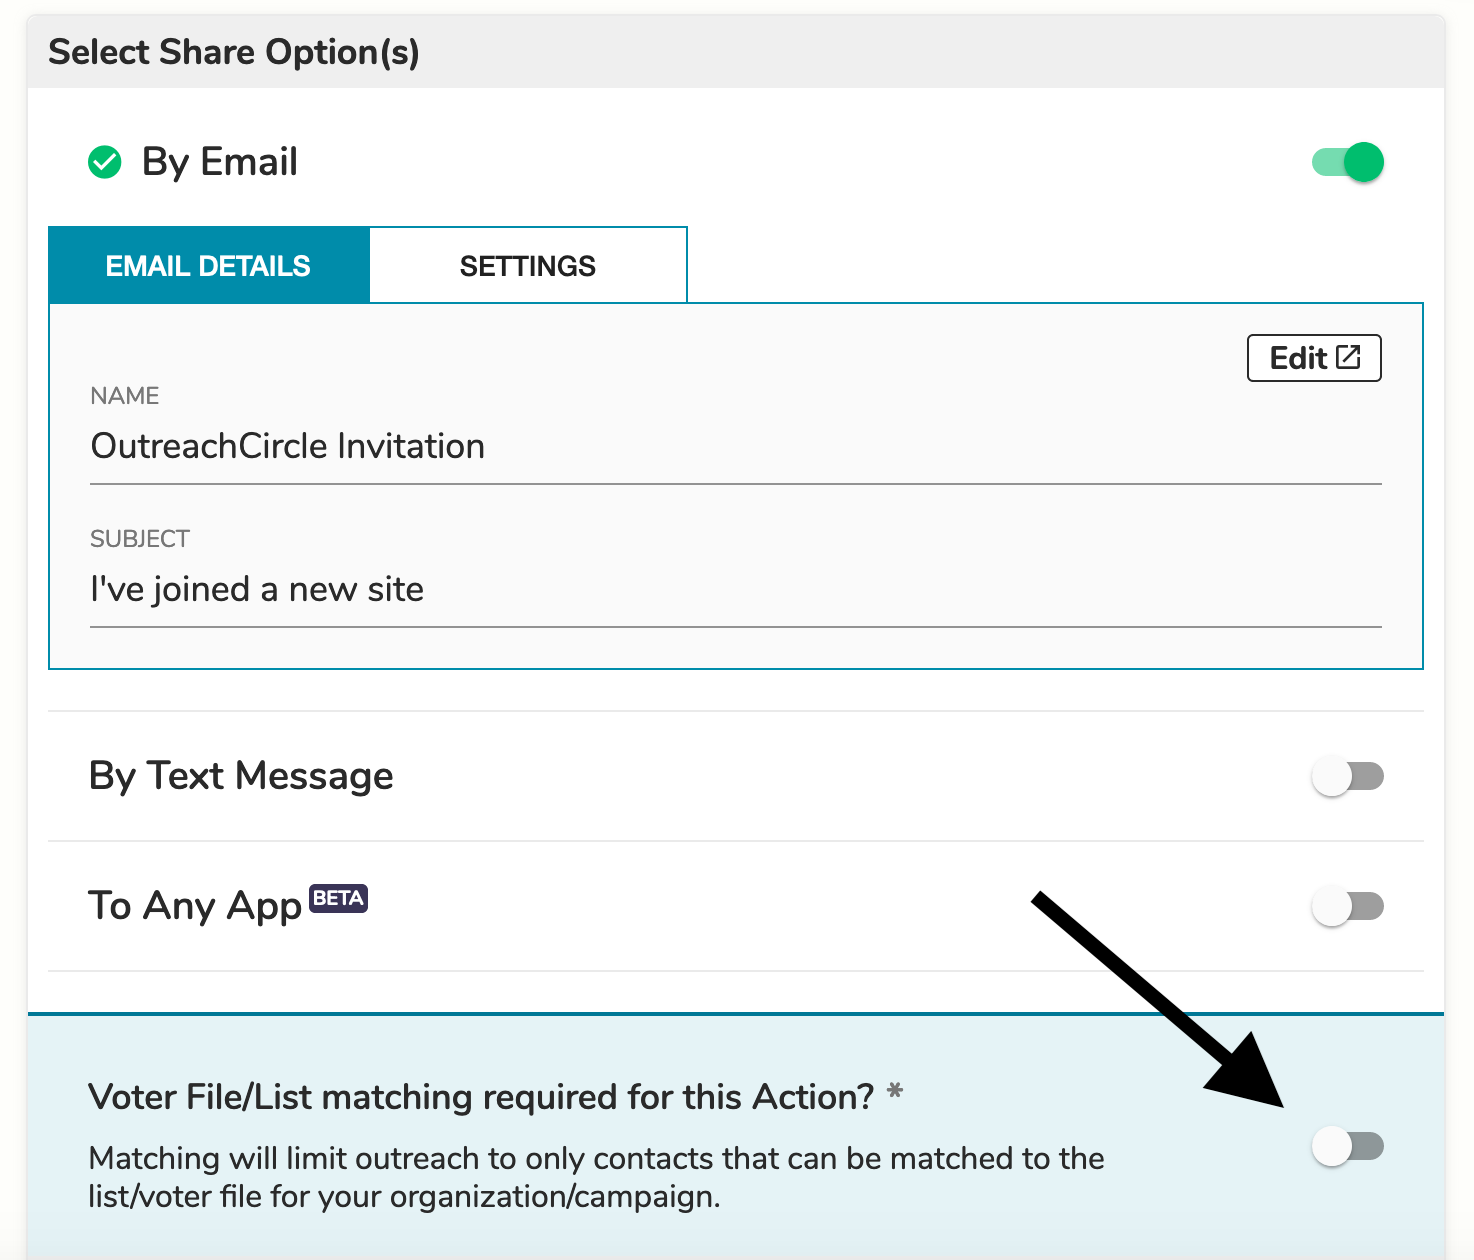Disable the By Email share toggle
This screenshot has width=1474, height=1260.
(1347, 162)
